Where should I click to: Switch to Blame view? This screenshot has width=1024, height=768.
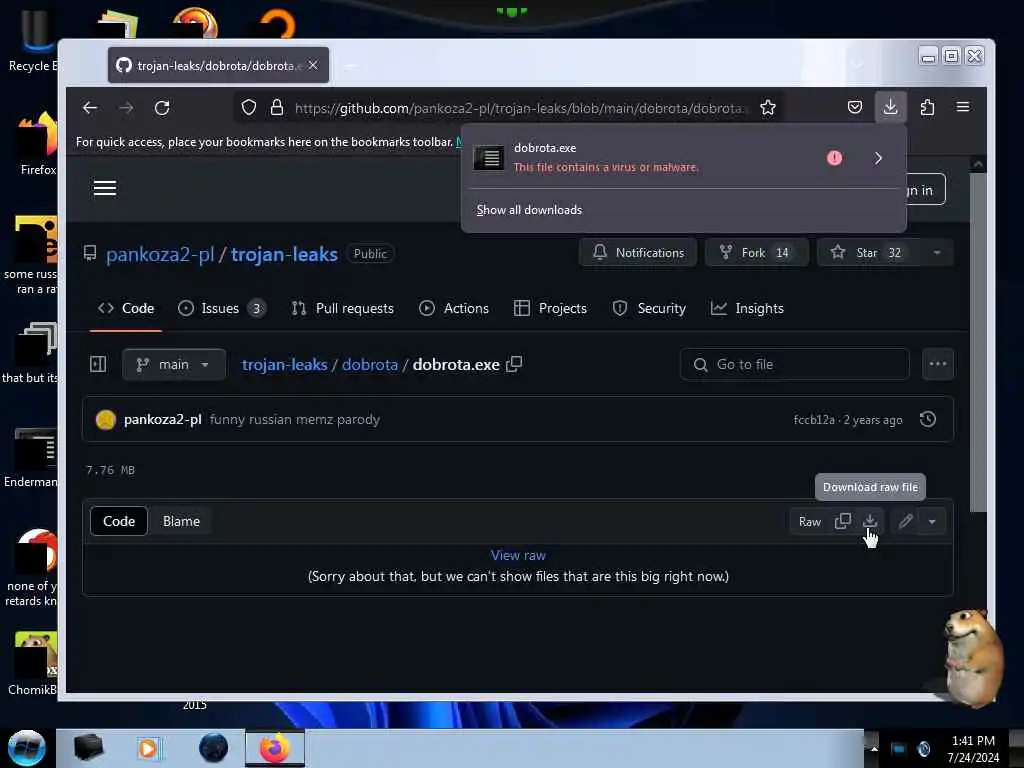(181, 521)
